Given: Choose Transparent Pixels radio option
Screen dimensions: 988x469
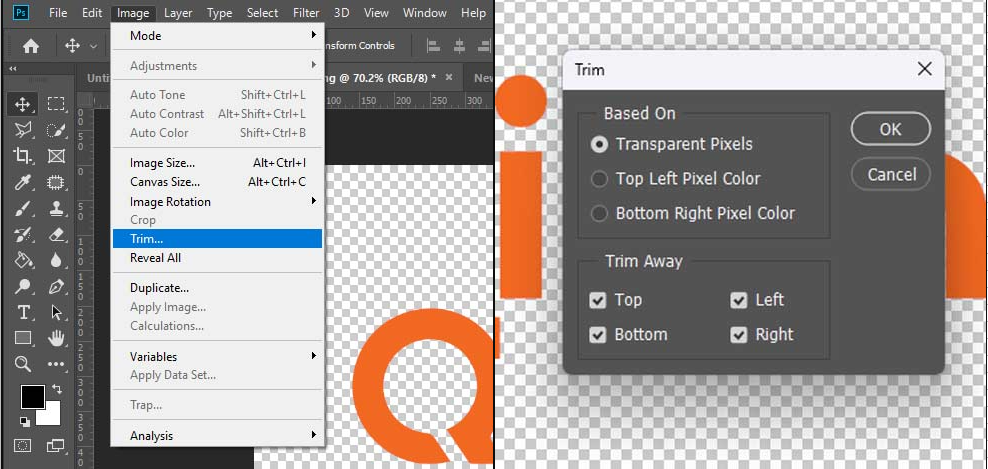Looking at the screenshot, I should (x=672, y=144).
